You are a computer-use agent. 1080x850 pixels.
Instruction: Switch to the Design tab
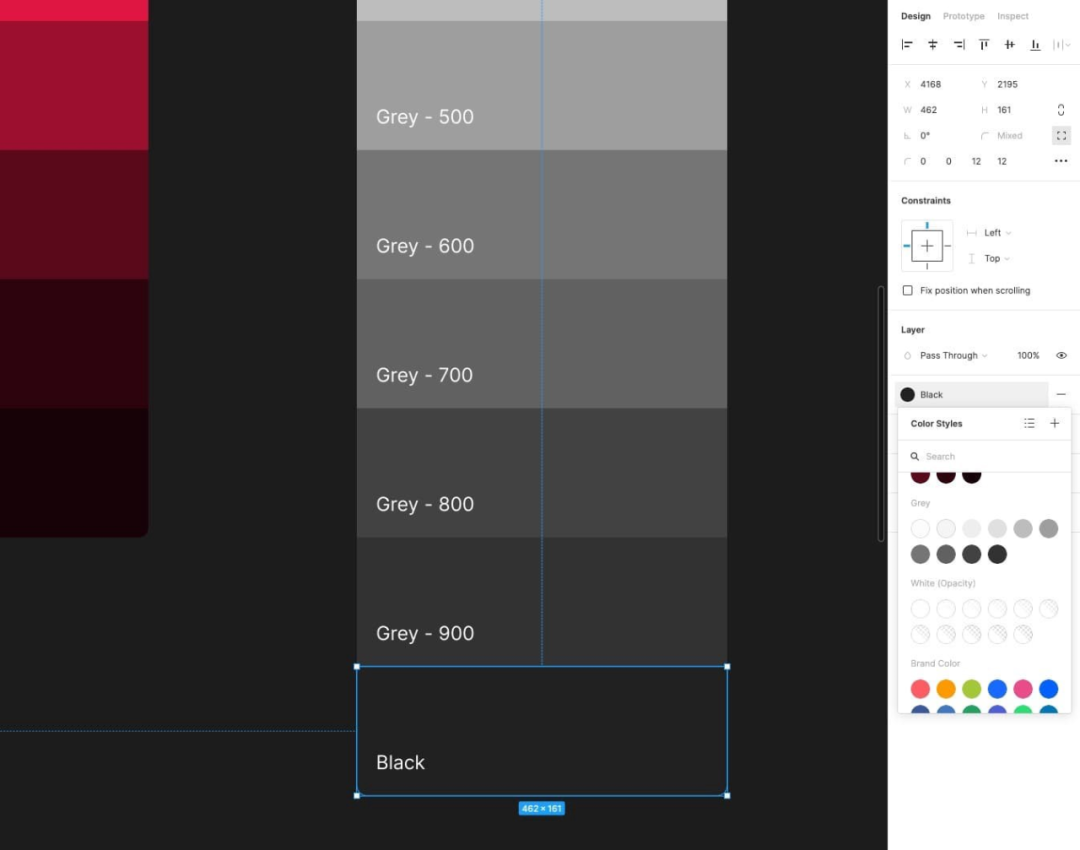click(x=915, y=16)
